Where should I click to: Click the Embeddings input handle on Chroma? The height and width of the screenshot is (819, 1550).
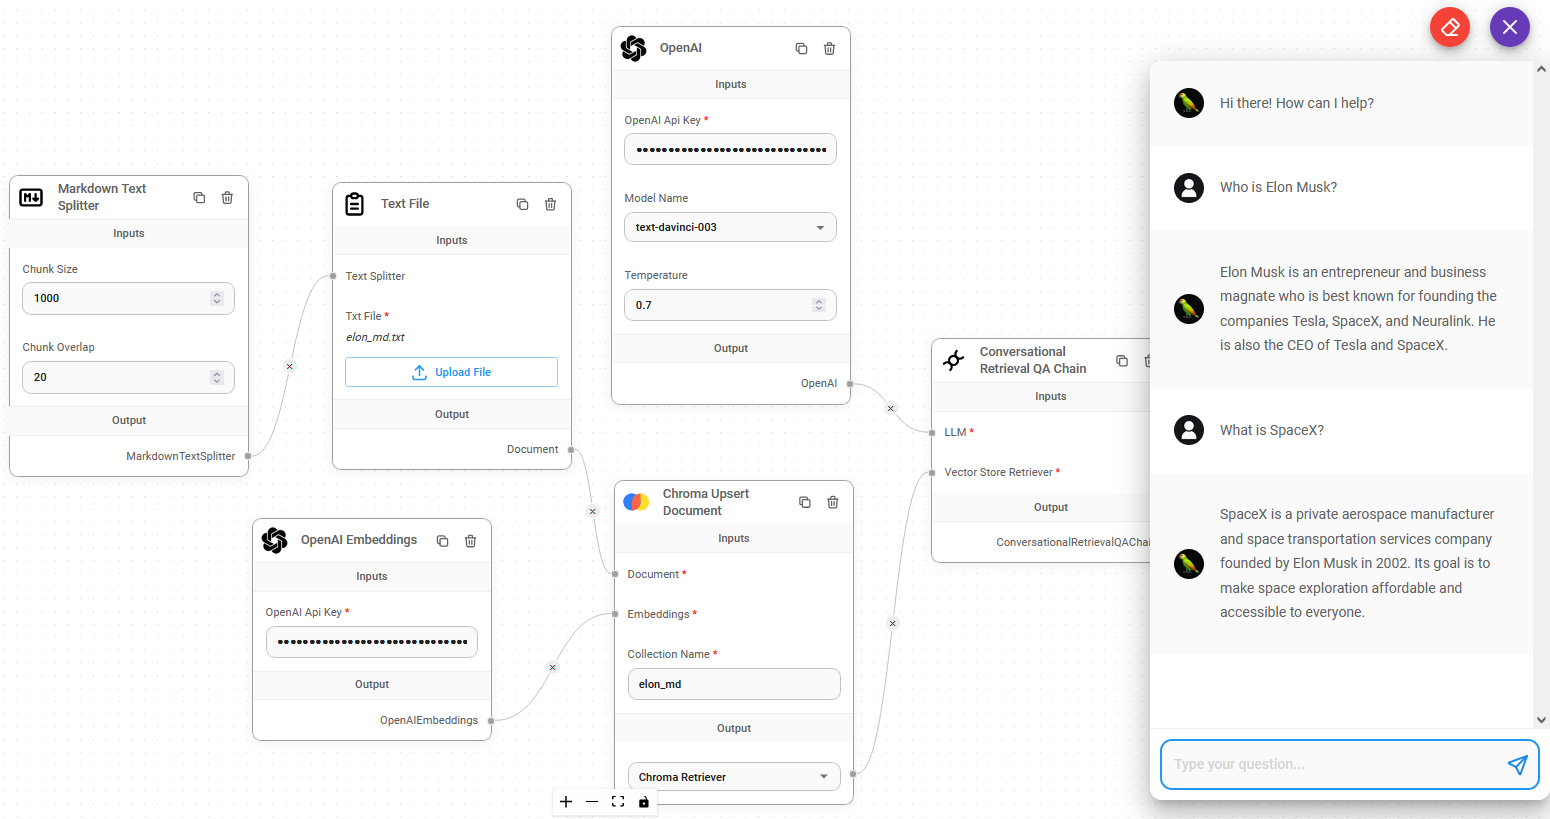pyautogui.click(x=615, y=614)
